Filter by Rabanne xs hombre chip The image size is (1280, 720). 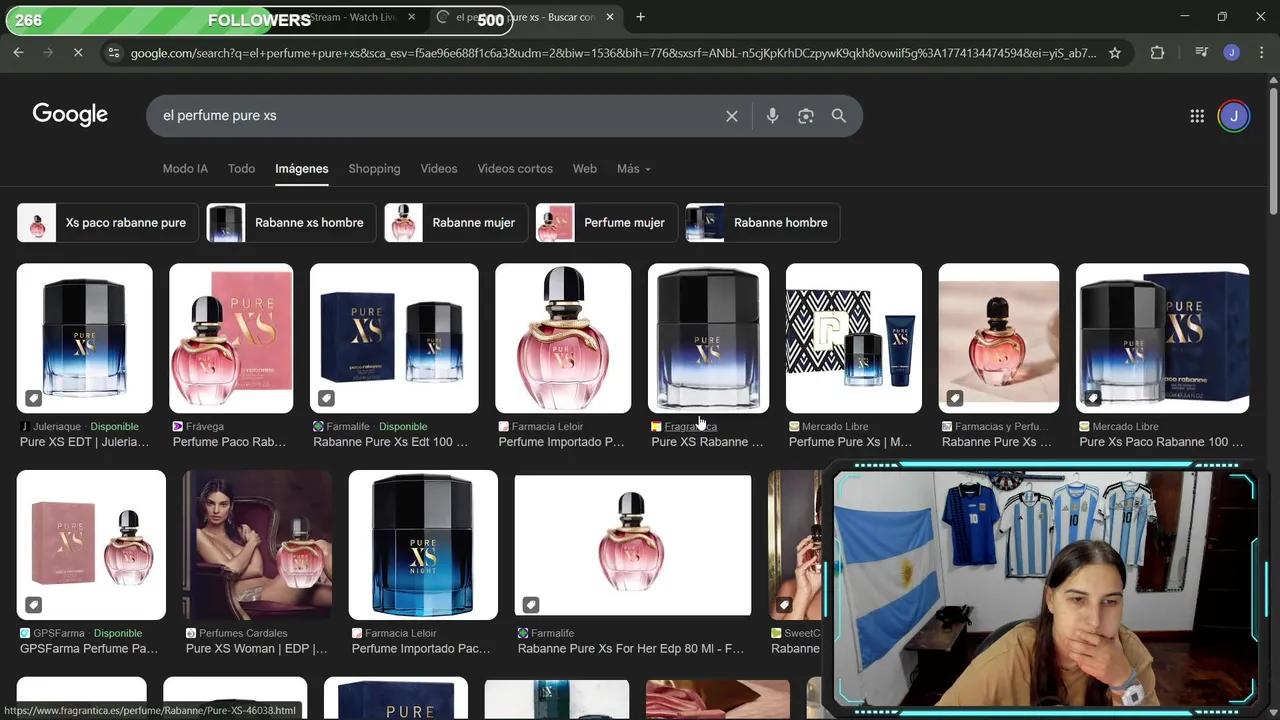click(x=291, y=223)
